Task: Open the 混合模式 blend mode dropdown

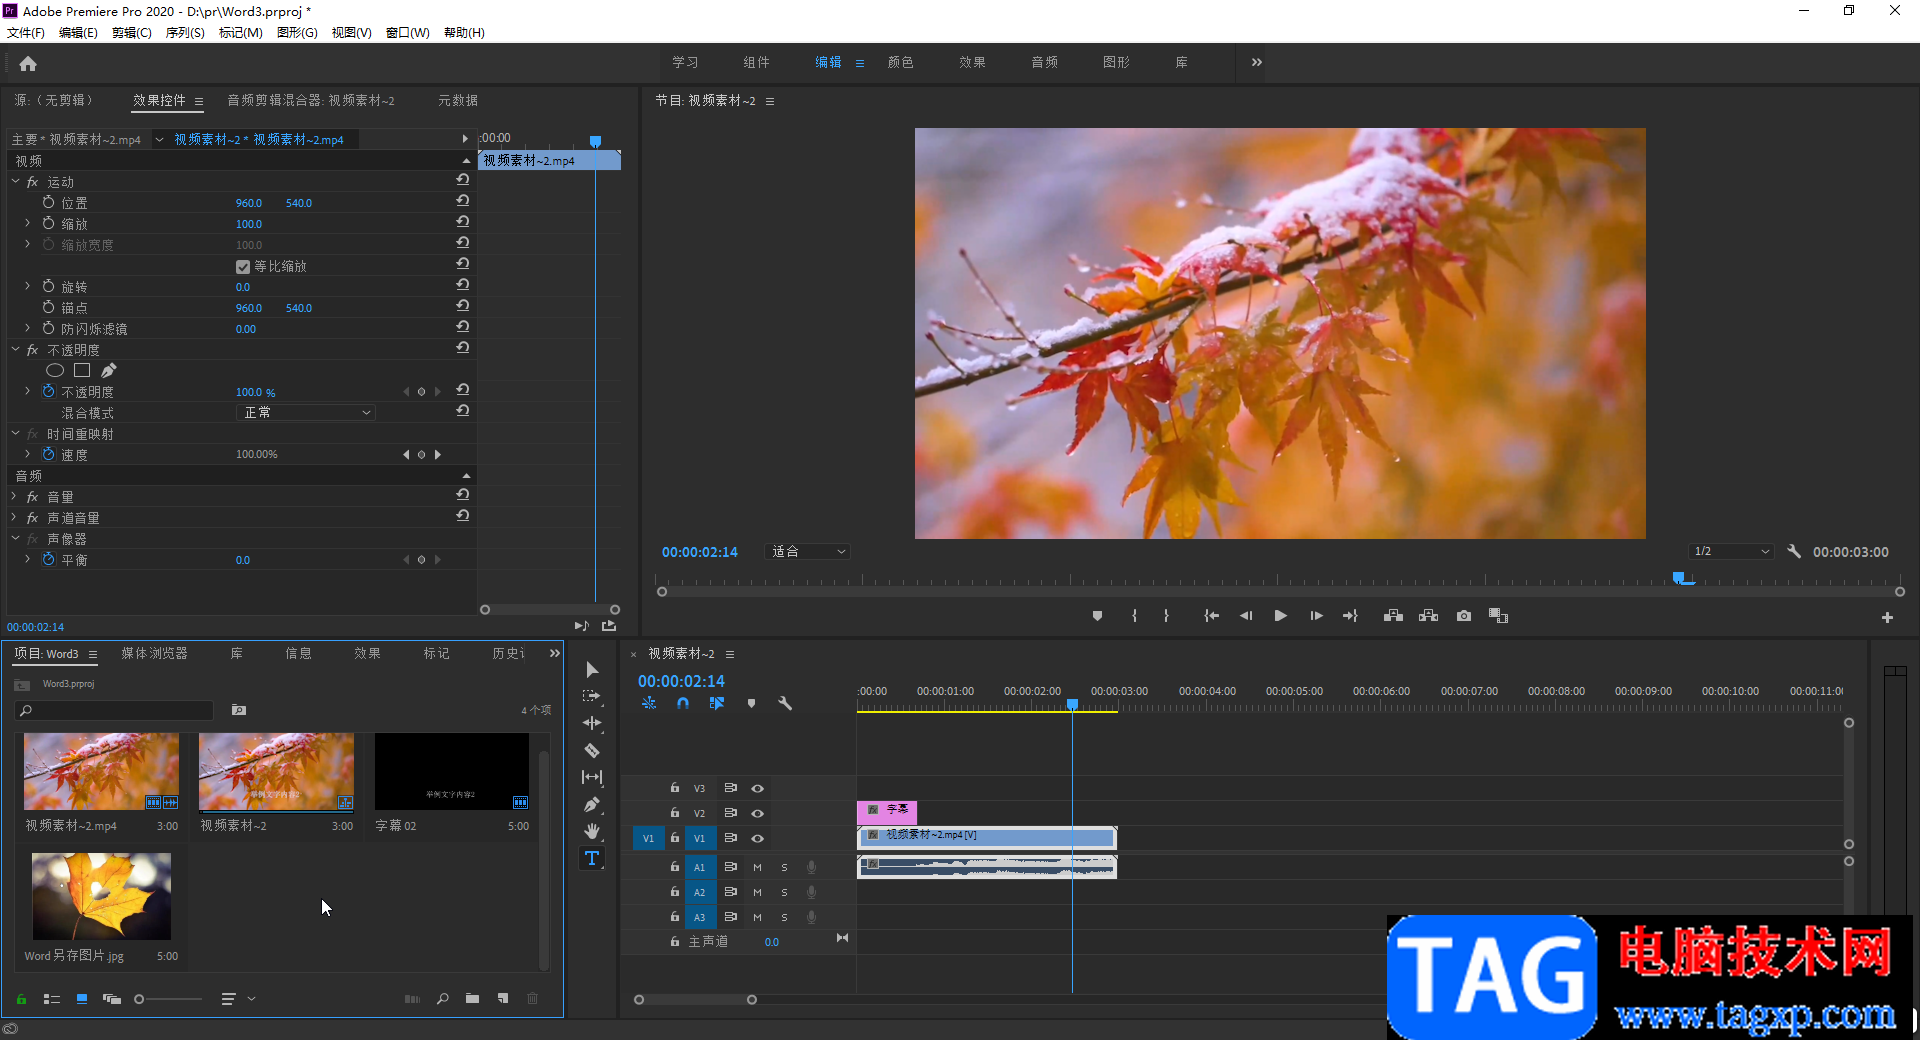Action: pos(306,413)
